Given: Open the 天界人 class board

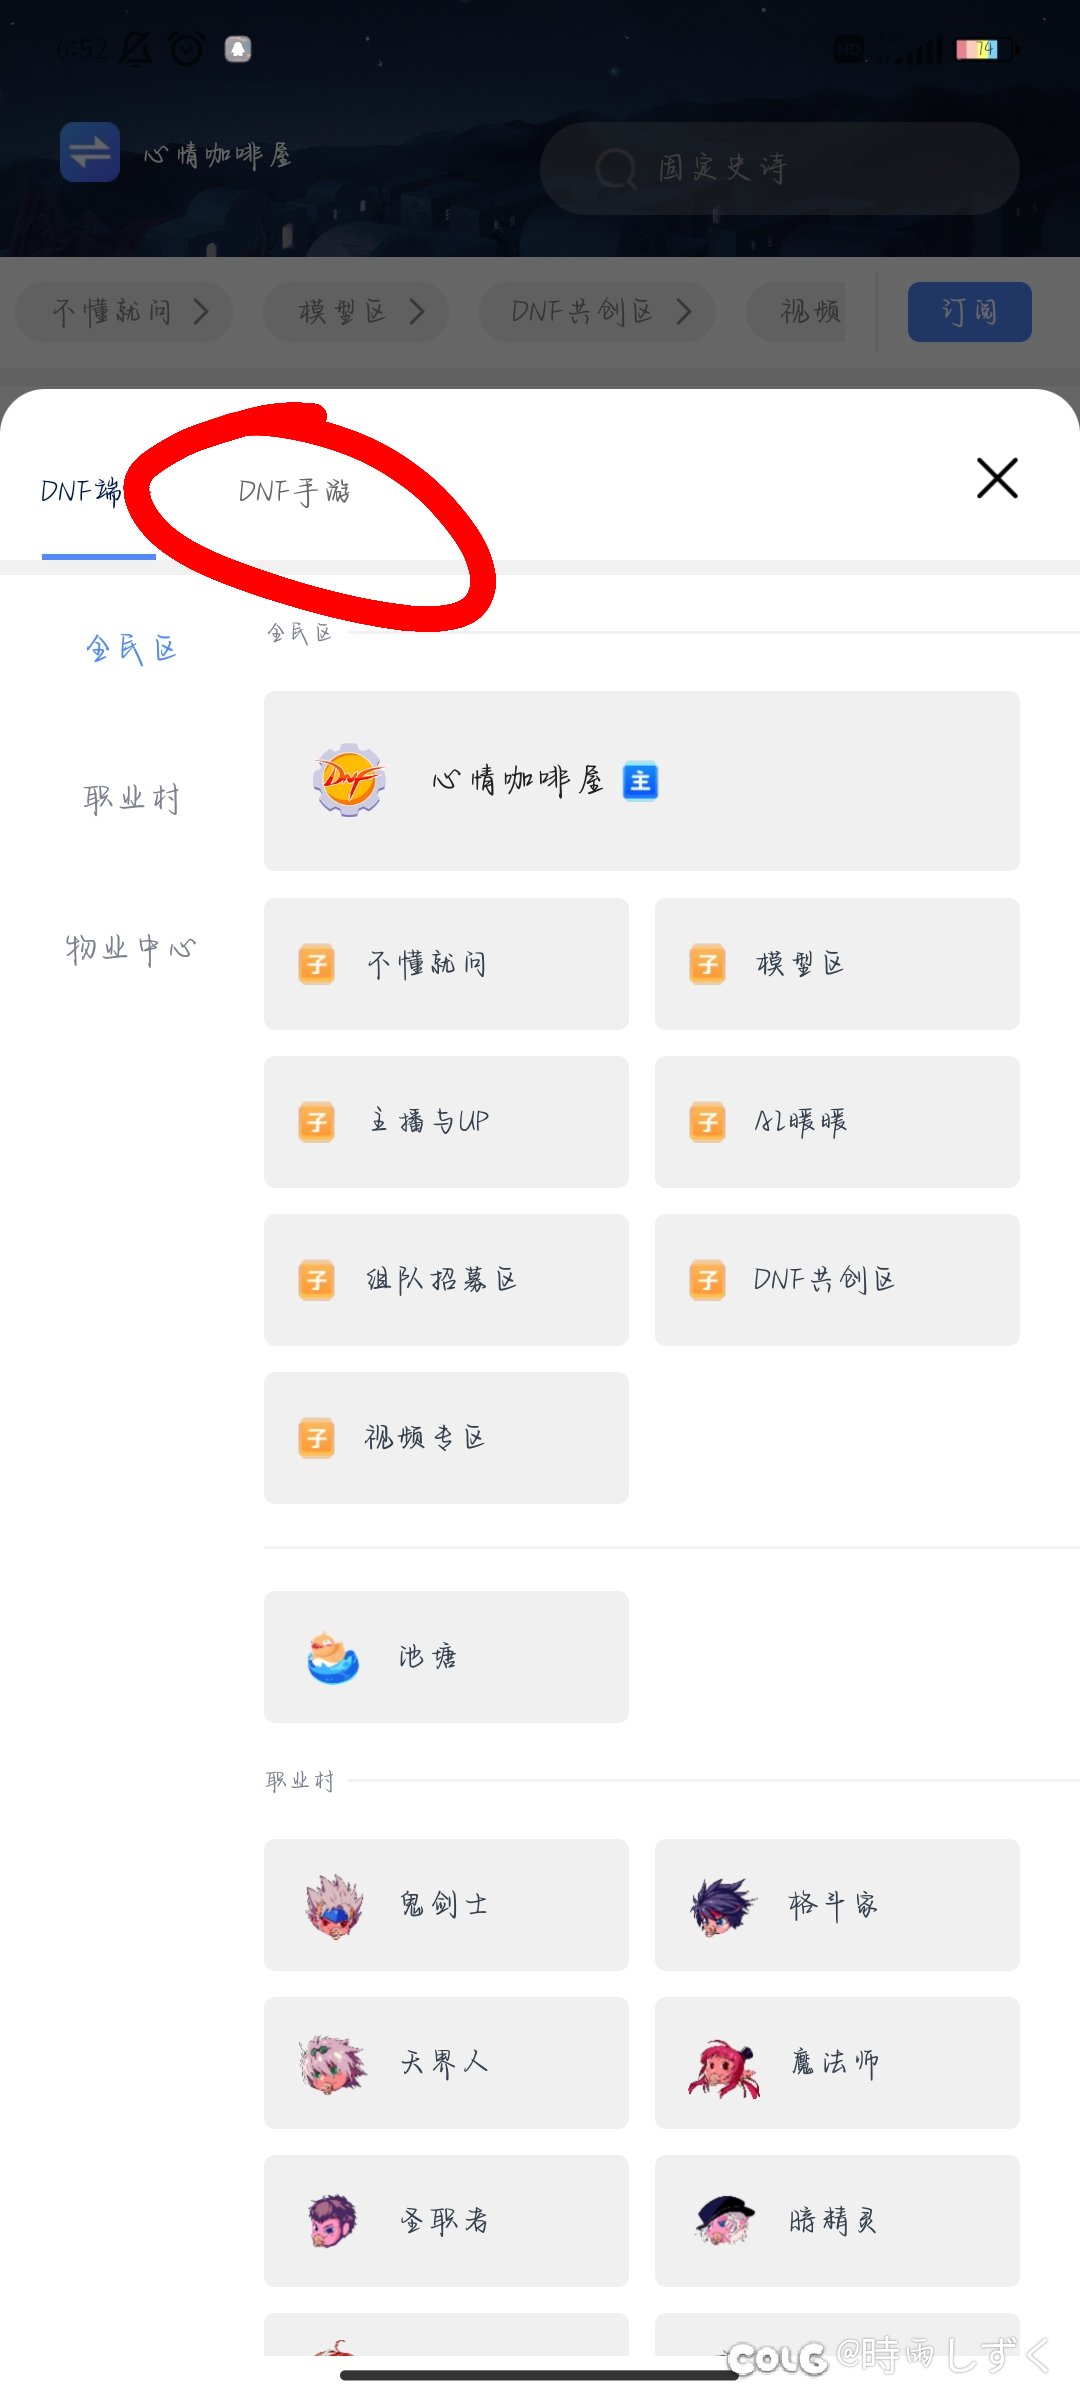Looking at the screenshot, I should 446,2062.
